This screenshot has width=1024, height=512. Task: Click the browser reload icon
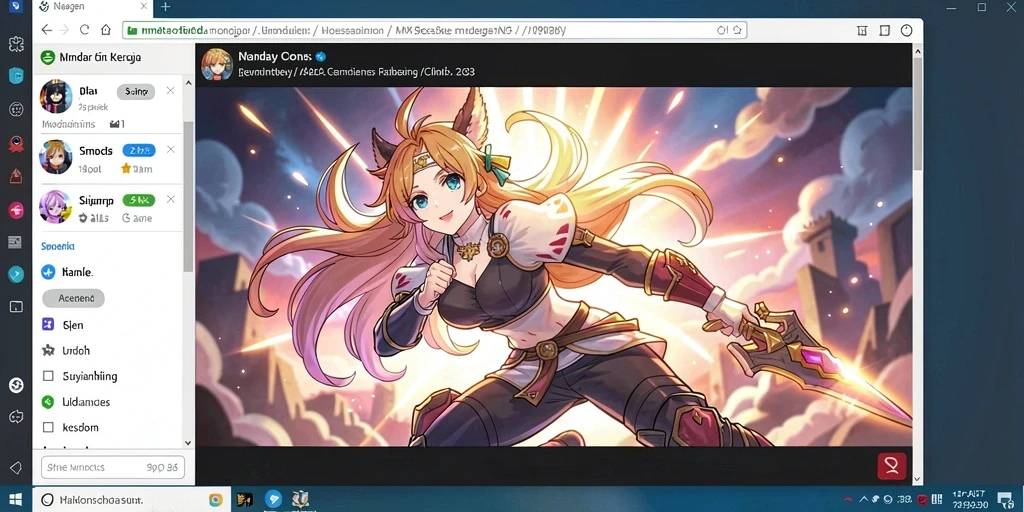(x=84, y=30)
